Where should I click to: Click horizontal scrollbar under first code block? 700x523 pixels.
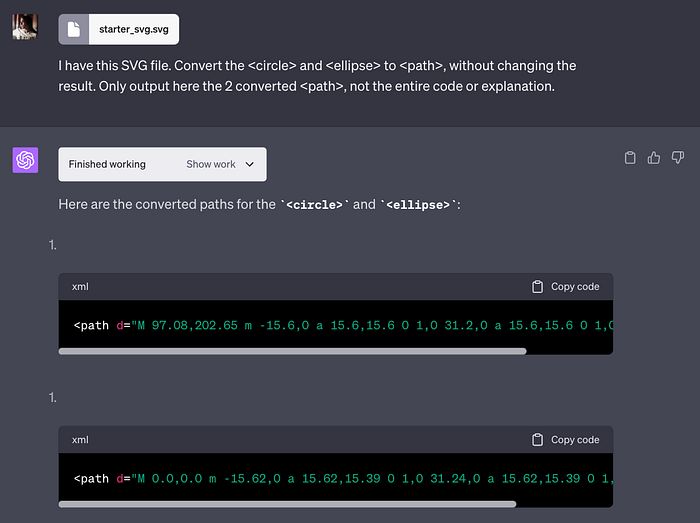[x=292, y=351]
